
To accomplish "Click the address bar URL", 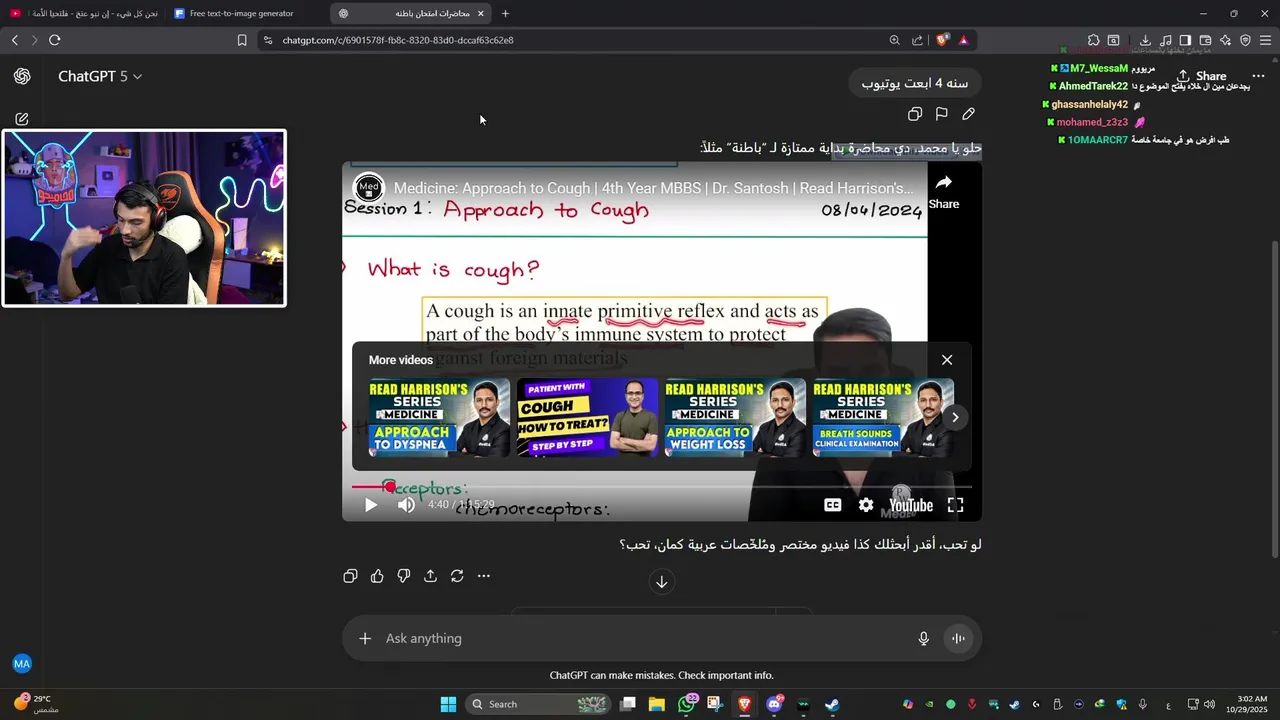I will pyautogui.click(x=398, y=40).
